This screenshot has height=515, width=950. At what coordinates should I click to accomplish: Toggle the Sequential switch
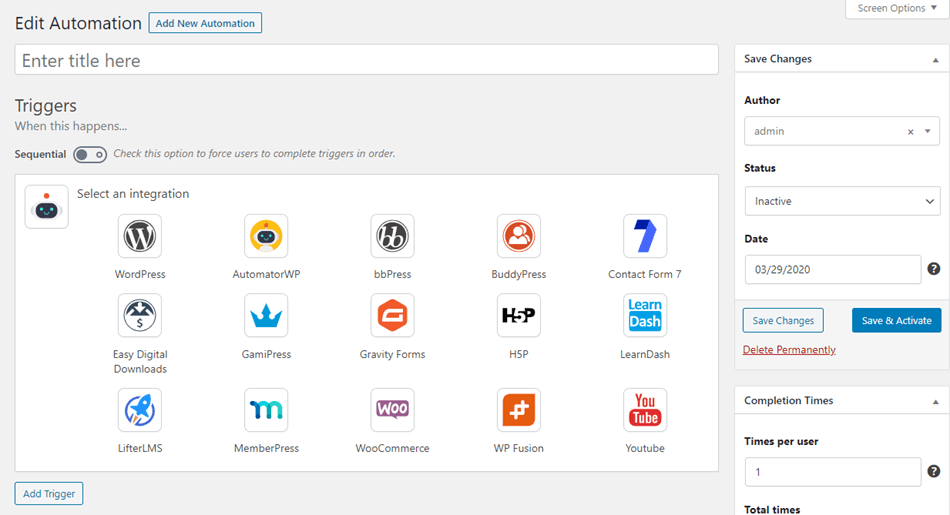pyautogui.click(x=90, y=154)
